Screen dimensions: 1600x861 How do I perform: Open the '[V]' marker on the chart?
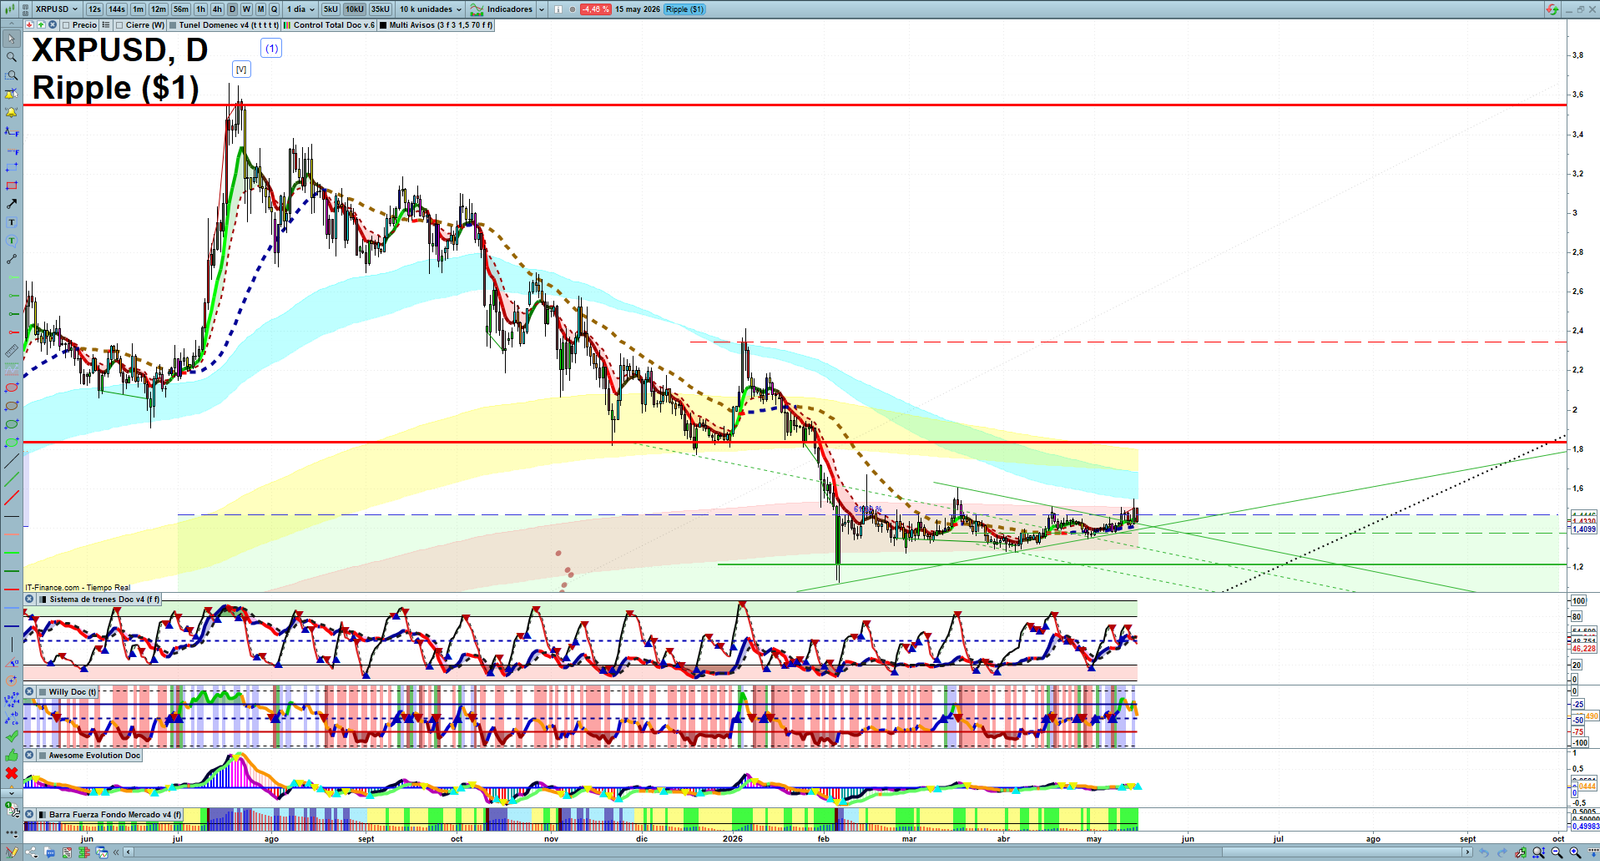click(240, 69)
